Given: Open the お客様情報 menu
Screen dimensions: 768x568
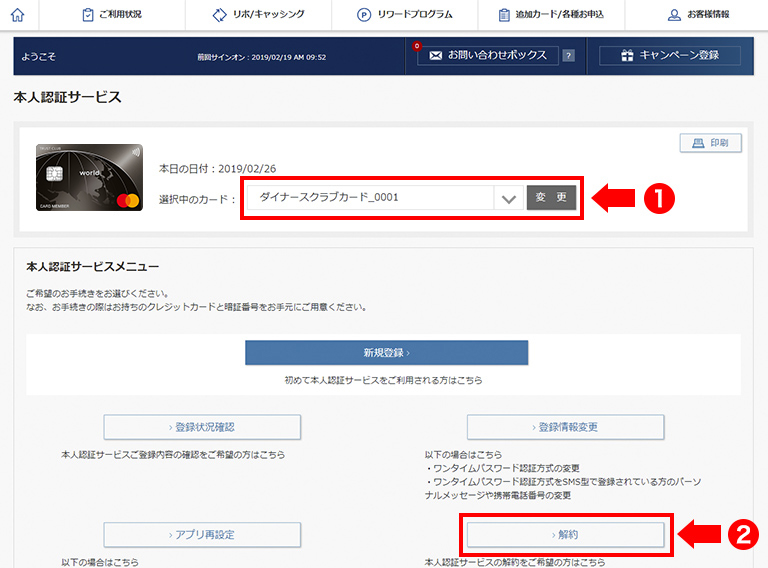Looking at the screenshot, I should click(x=697, y=15).
